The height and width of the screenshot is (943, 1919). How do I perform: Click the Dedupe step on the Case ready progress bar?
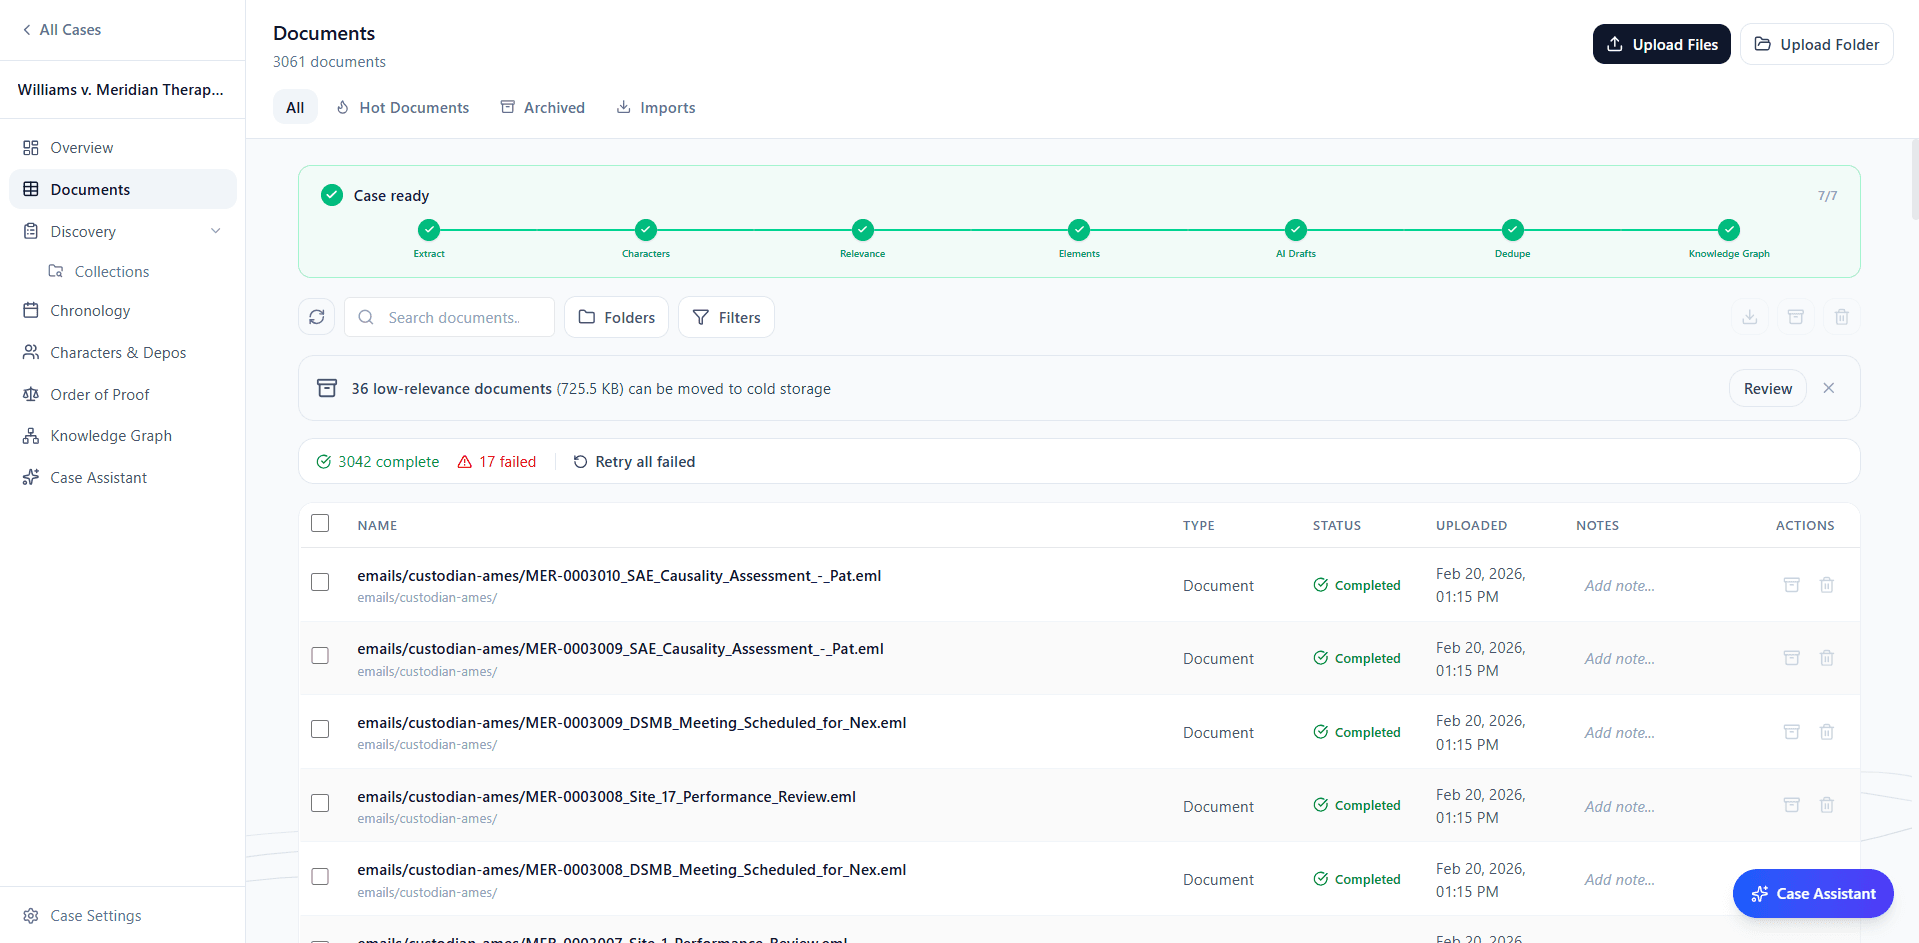pos(1512,230)
